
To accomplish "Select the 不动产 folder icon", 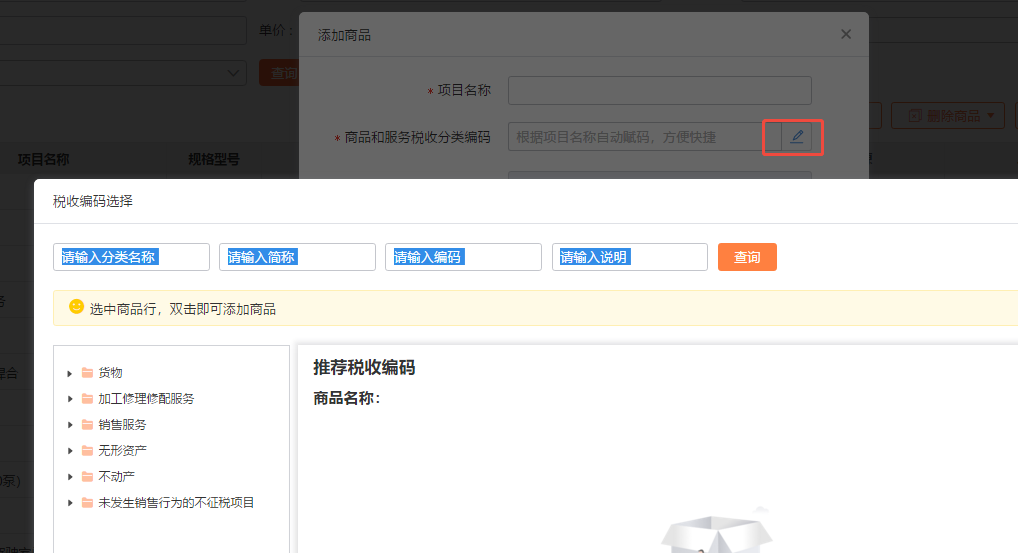I will point(87,476).
